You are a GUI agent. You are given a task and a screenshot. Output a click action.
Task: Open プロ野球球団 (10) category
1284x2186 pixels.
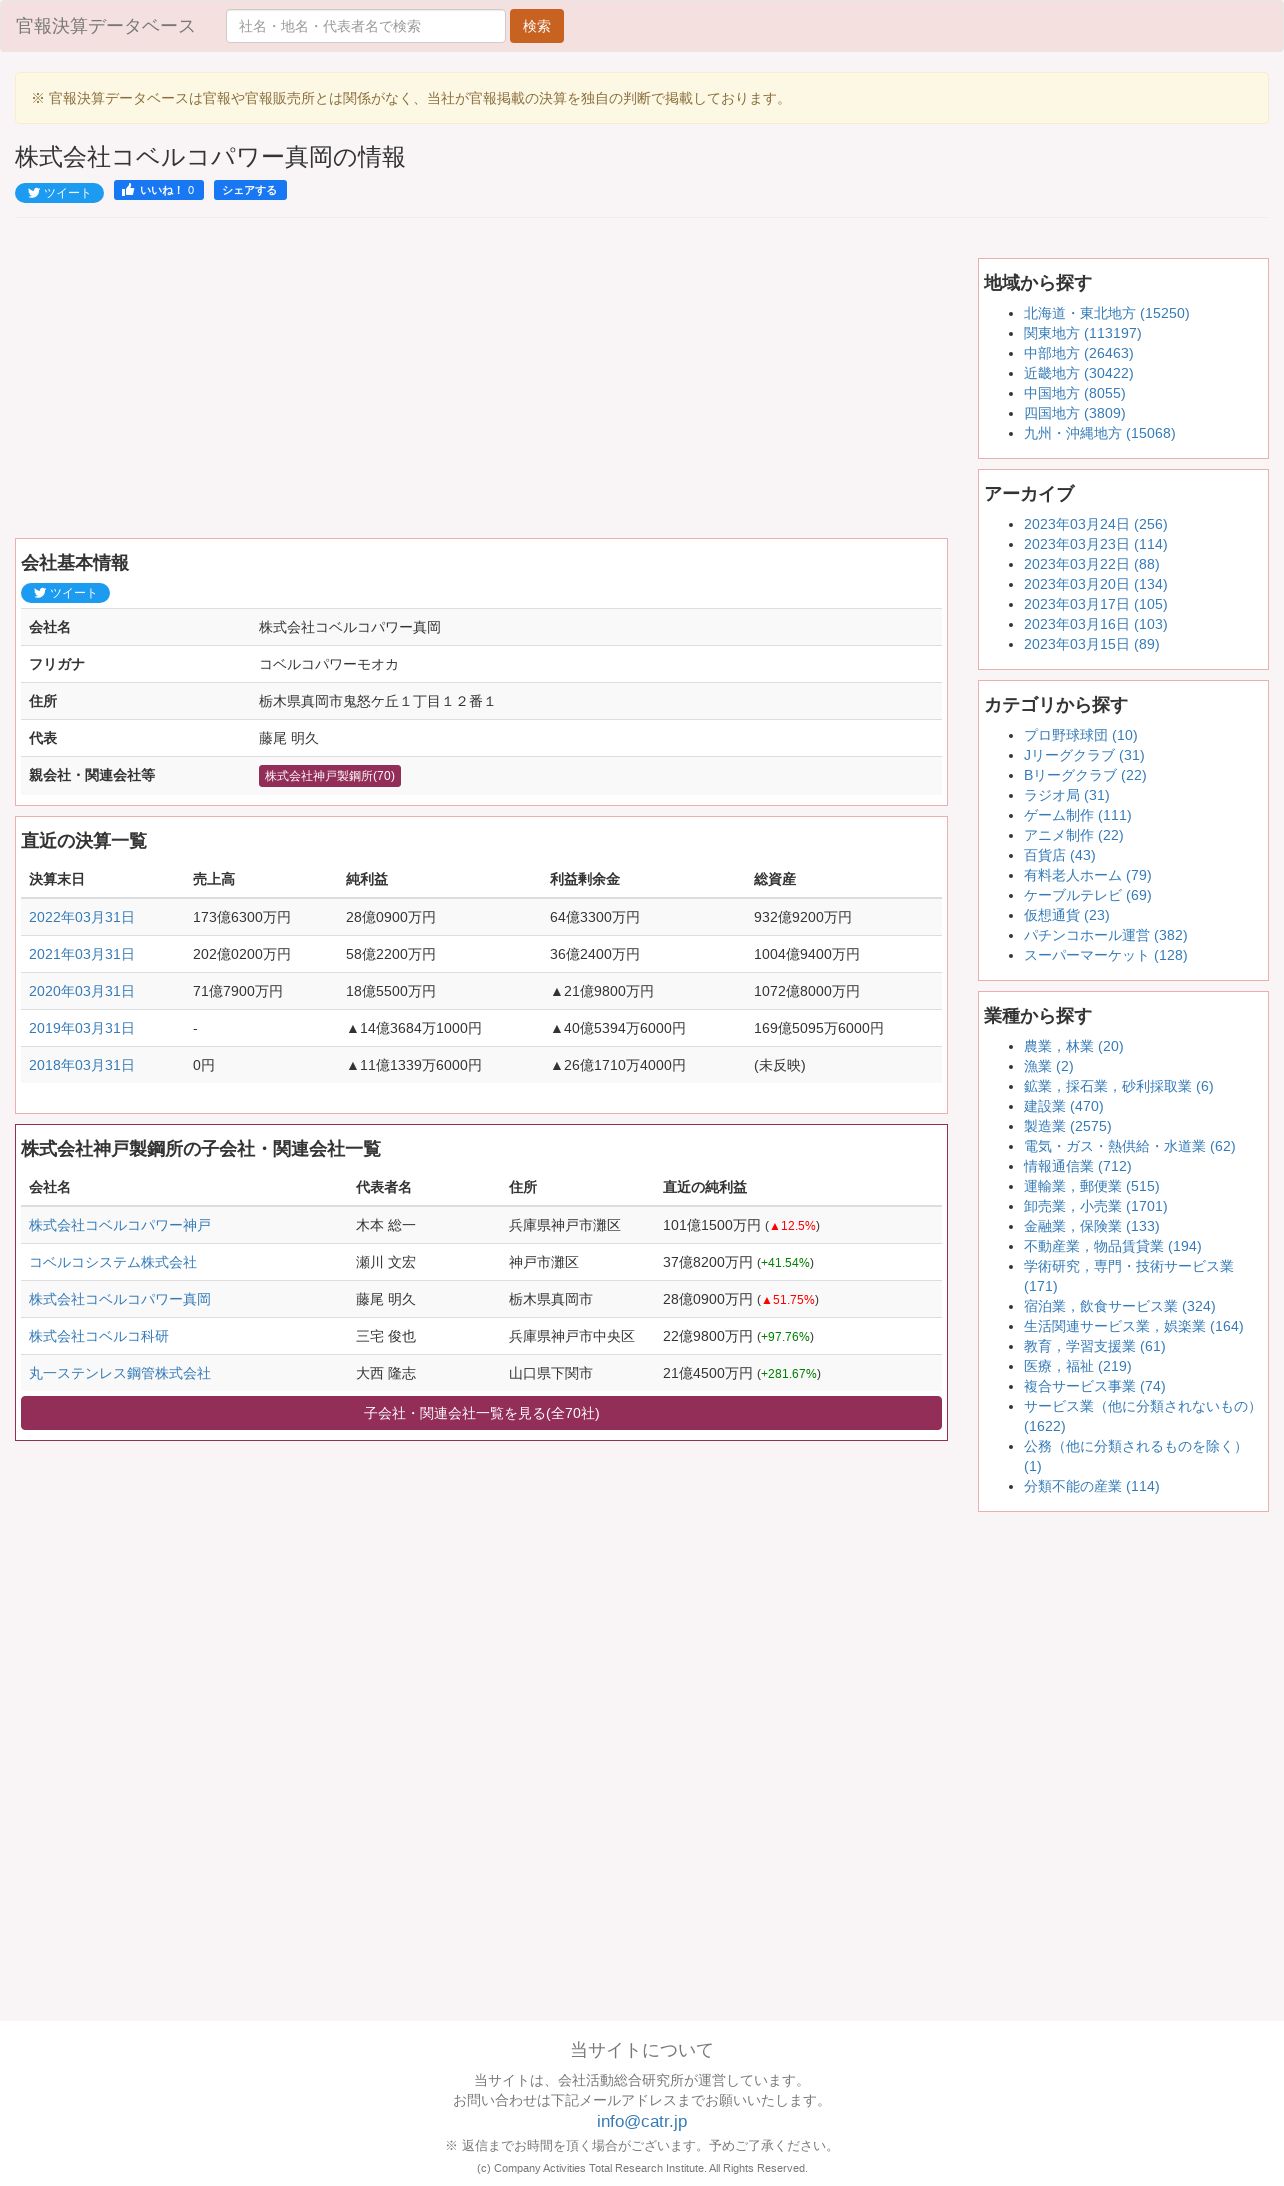click(x=1080, y=735)
